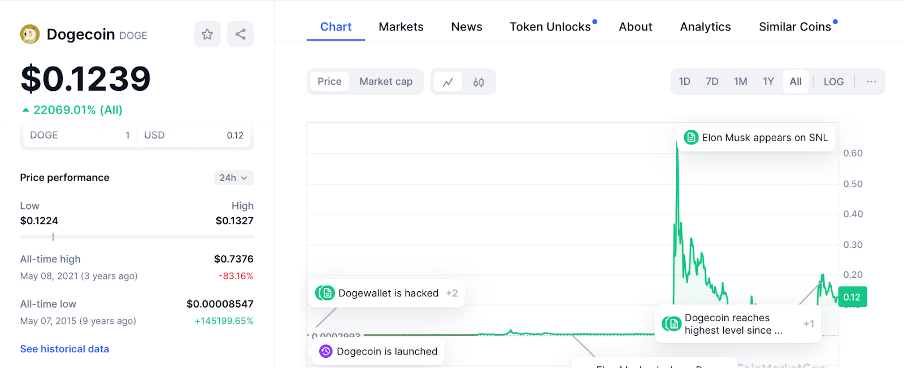Image resolution: width=904 pixels, height=368 pixels.
Task: Switch to the Markets tab
Action: [x=401, y=27]
